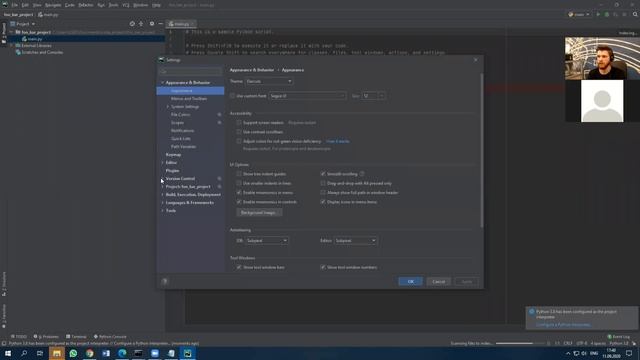Click the Run button in the main toolbar
The width and height of the screenshot is (640, 360).
(x=598, y=15)
